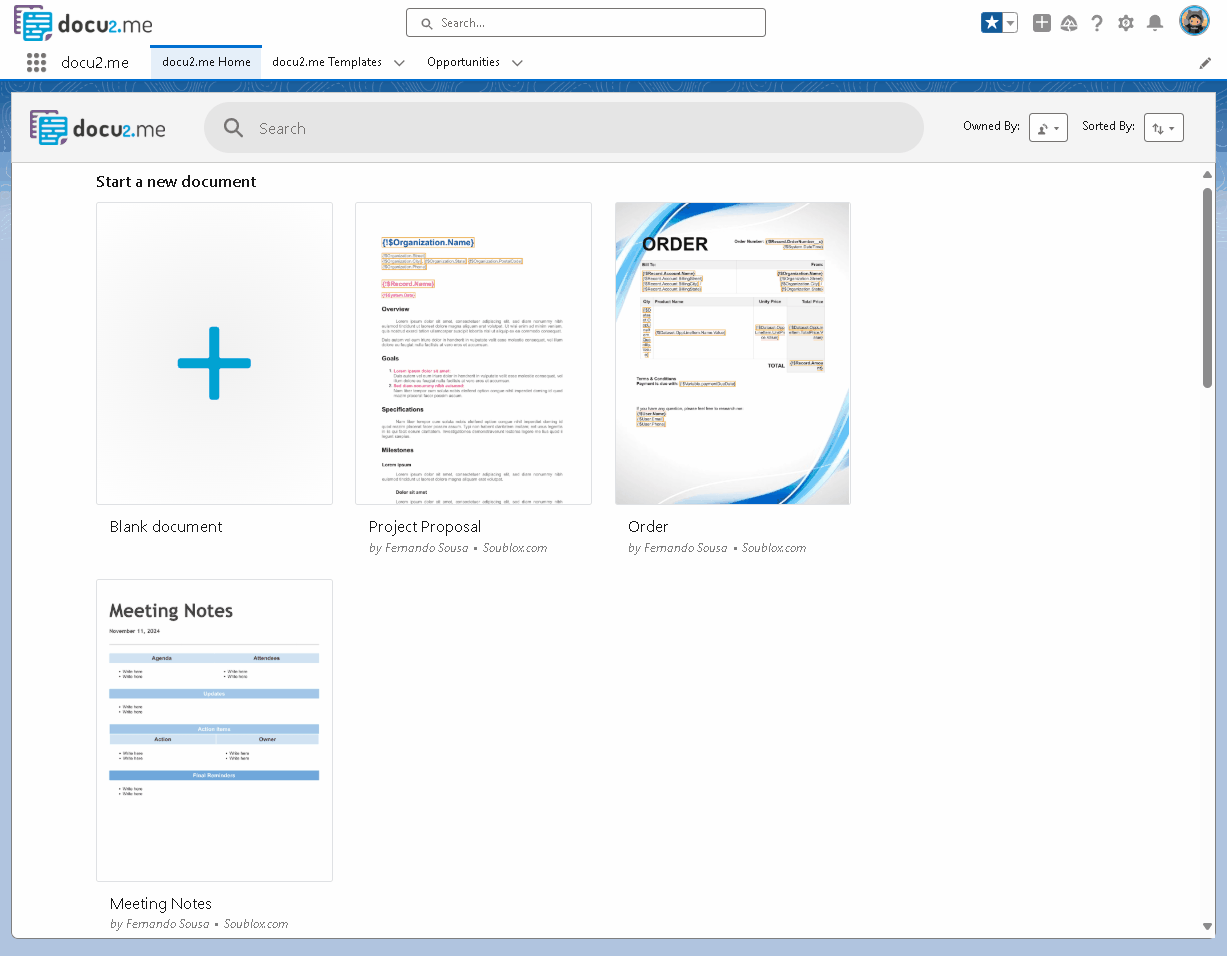Click the docu2.me app name label

click(x=95, y=62)
